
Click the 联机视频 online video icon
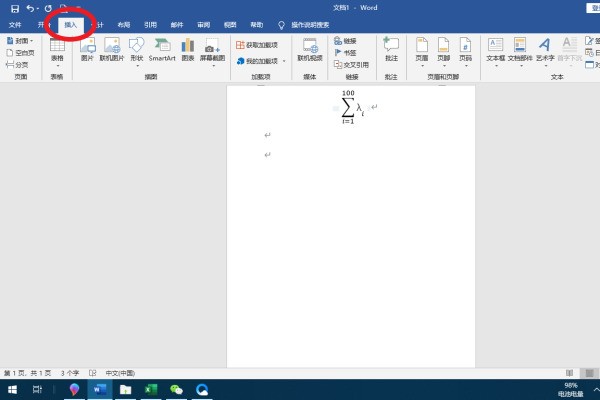[310, 50]
